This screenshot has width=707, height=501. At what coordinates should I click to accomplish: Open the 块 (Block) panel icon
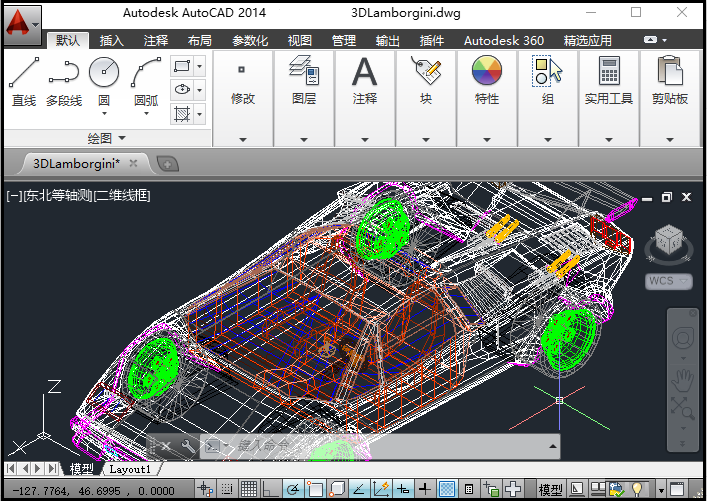(x=426, y=70)
